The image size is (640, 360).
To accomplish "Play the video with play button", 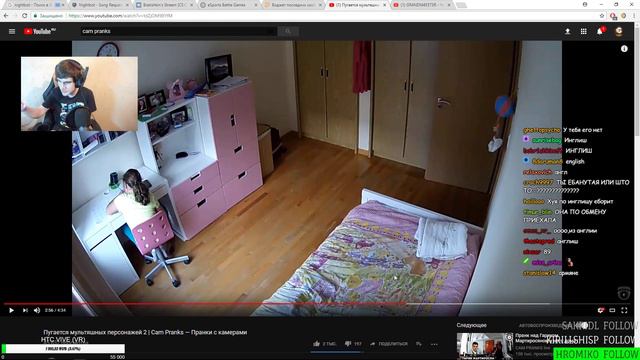I will 11,310.
